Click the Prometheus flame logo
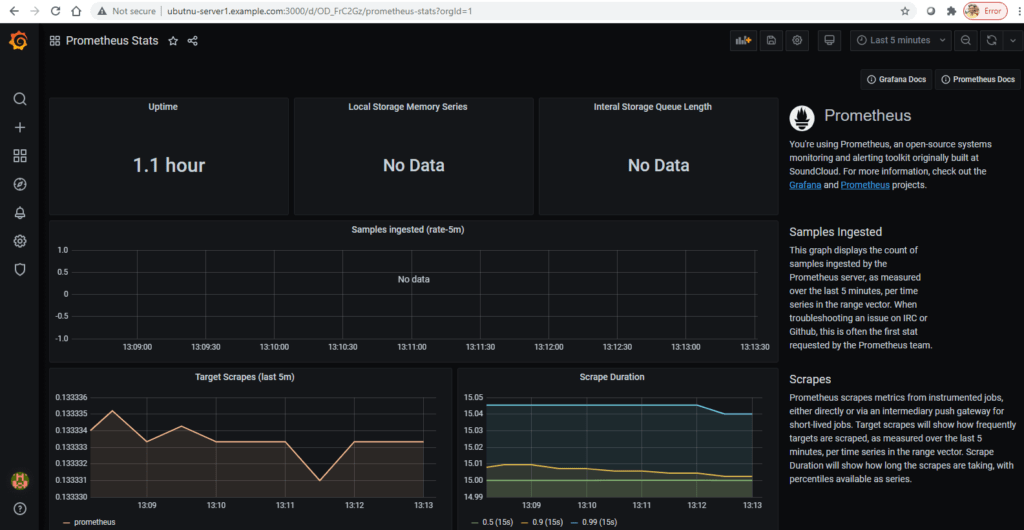The width and height of the screenshot is (1024, 530). pos(802,117)
